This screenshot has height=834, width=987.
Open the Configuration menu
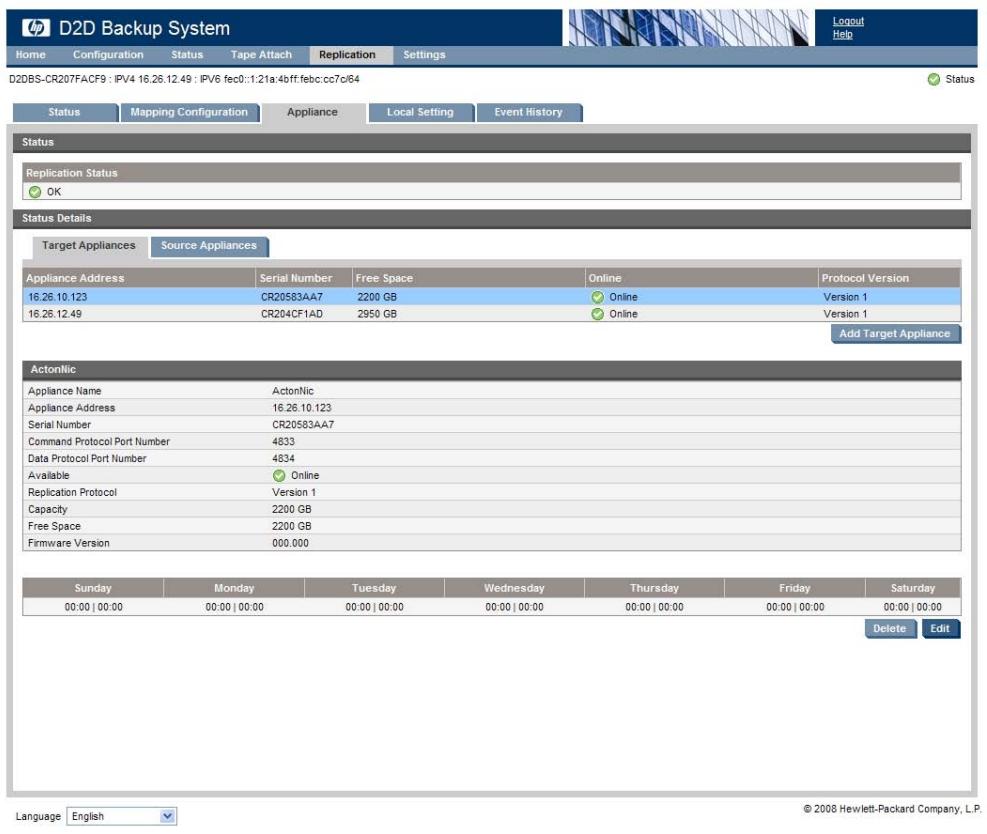coord(108,55)
